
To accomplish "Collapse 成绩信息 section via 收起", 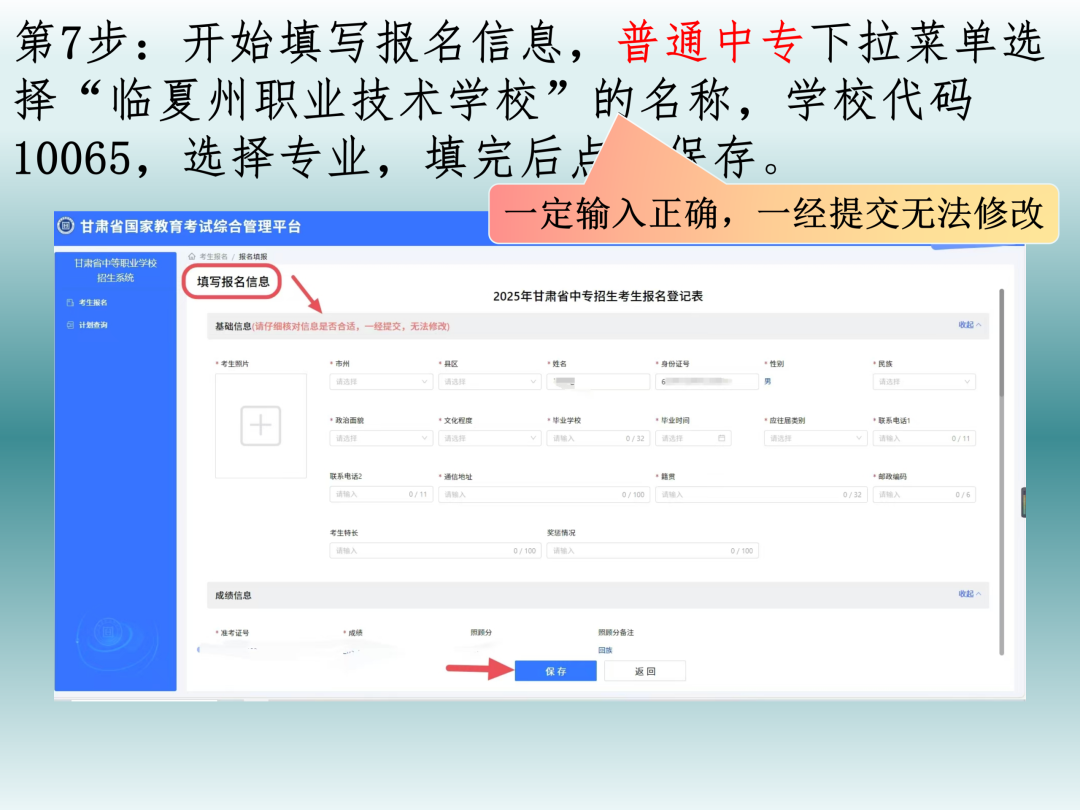I will [970, 594].
